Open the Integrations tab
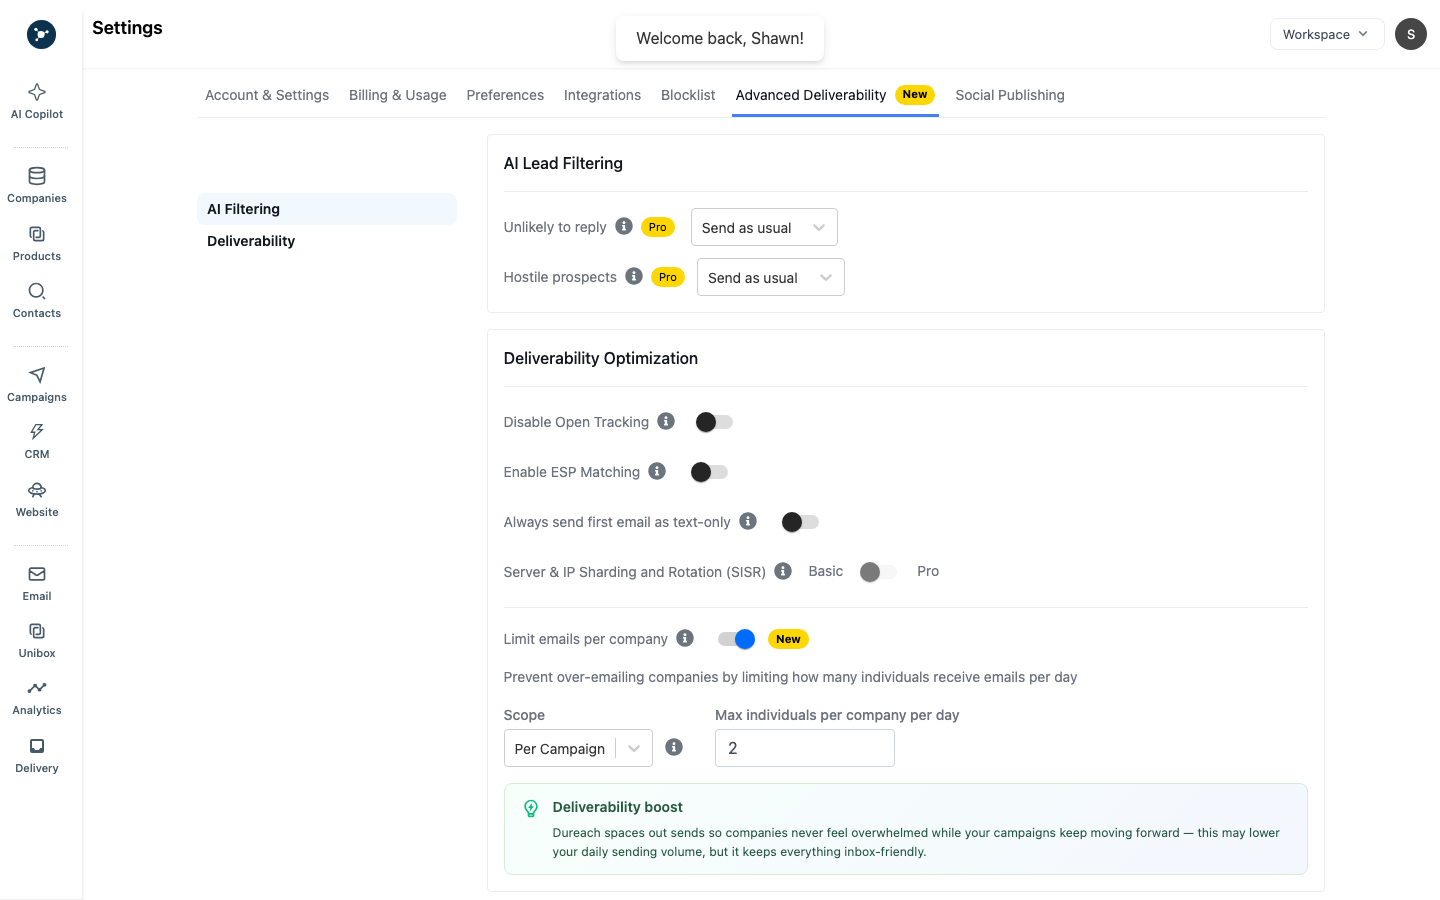Screen dimensions: 1440x900 (602, 95)
